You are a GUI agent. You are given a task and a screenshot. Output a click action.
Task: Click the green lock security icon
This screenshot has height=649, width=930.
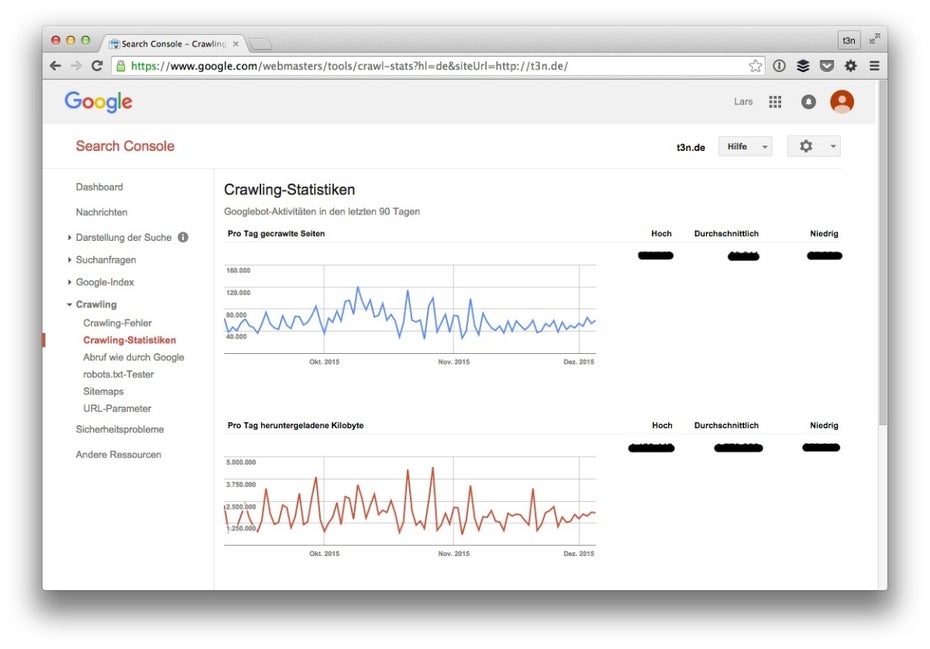click(121, 66)
